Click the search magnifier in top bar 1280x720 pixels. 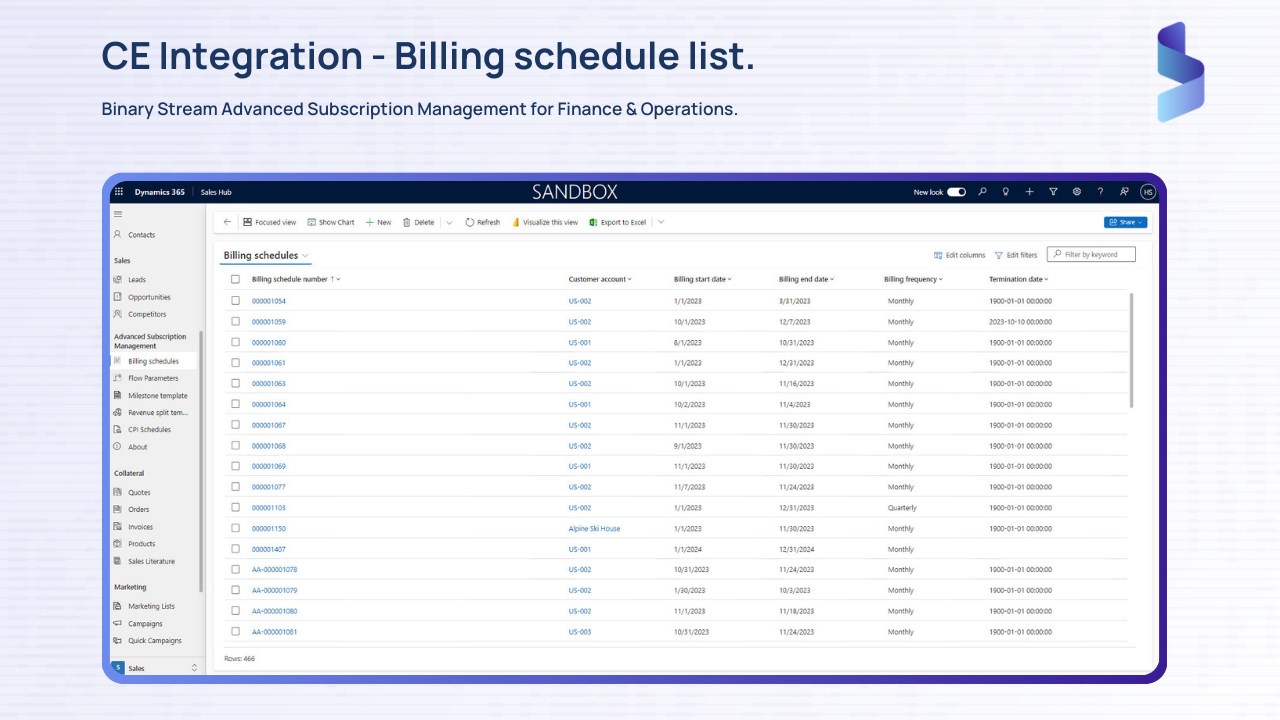982,192
